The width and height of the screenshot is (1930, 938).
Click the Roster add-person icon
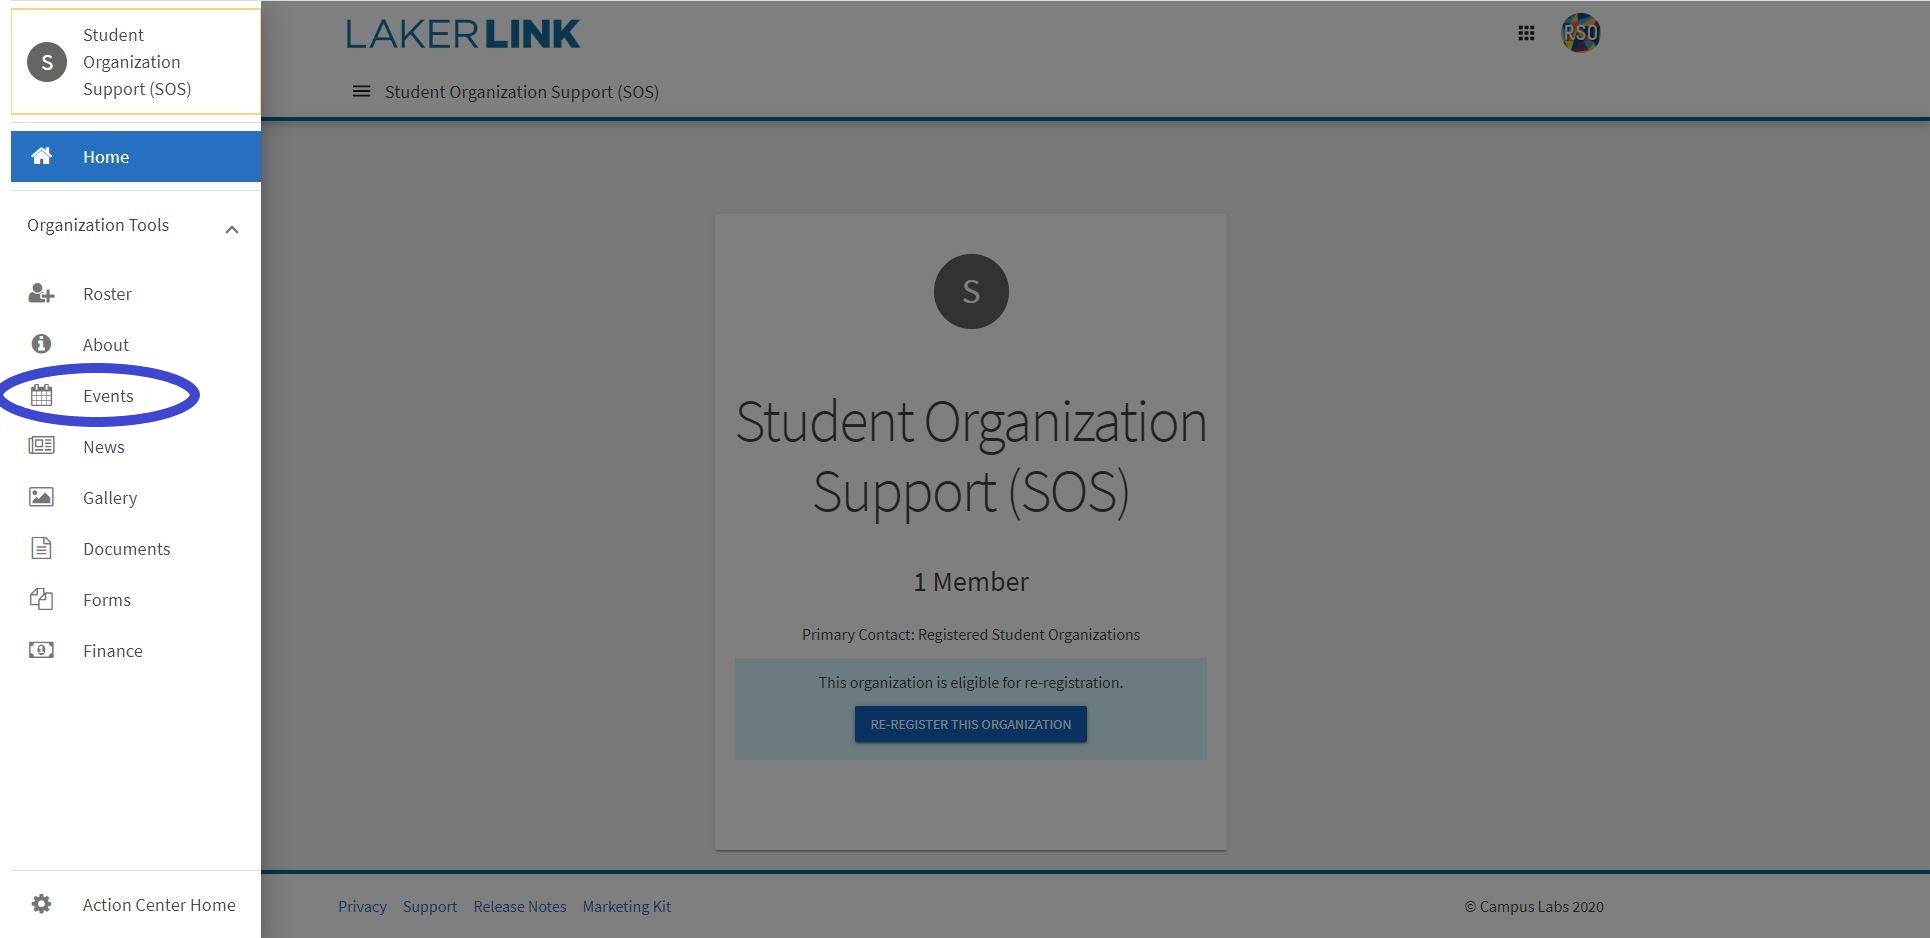41,294
